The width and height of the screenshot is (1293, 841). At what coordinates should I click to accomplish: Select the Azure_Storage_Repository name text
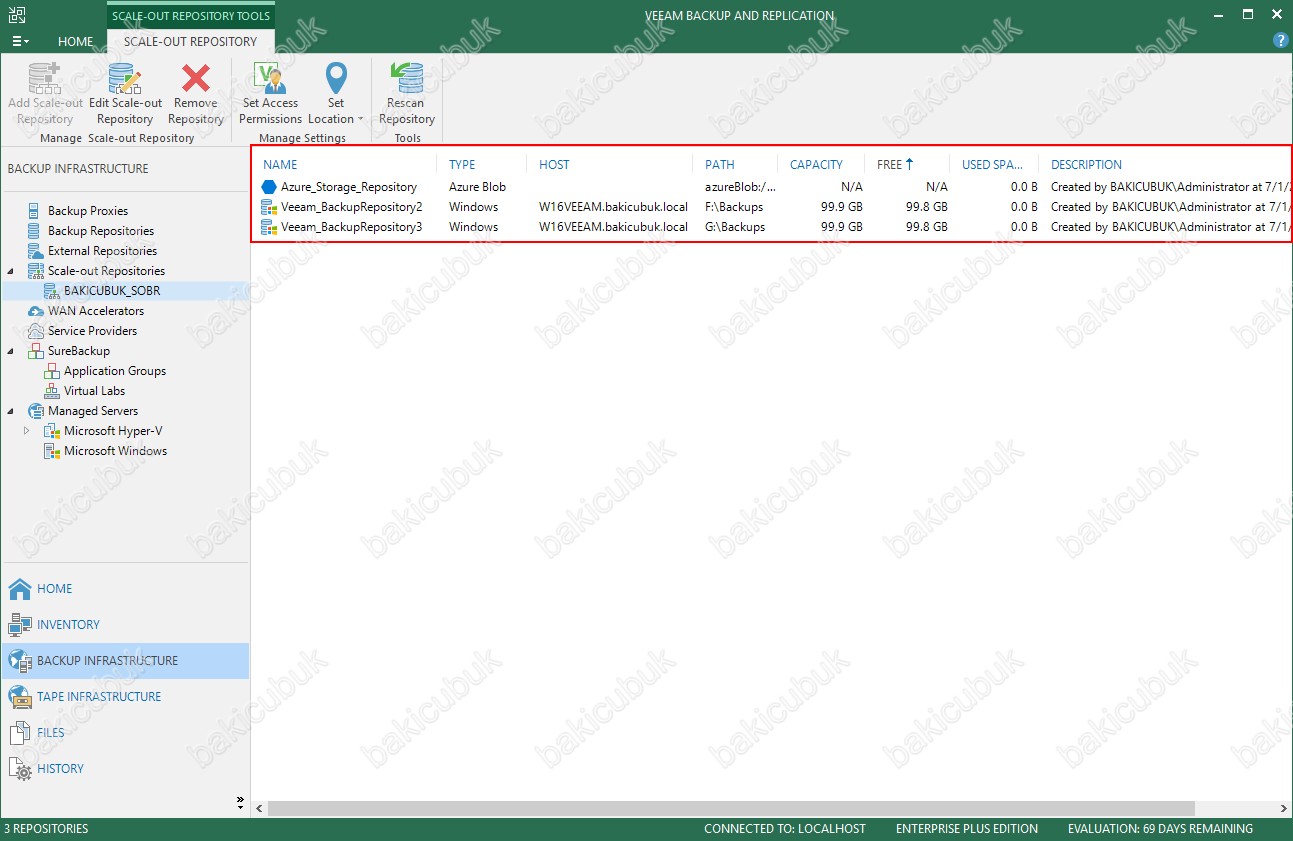click(x=349, y=187)
